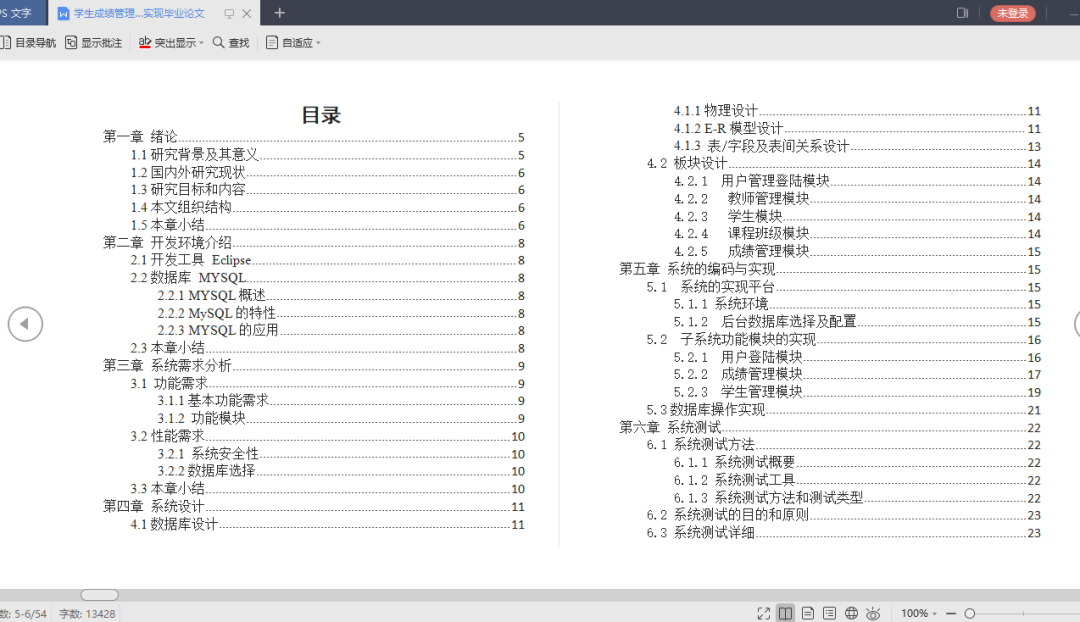Click the horizontal scrollbar thumb
1080x622 pixels.
click(99, 595)
